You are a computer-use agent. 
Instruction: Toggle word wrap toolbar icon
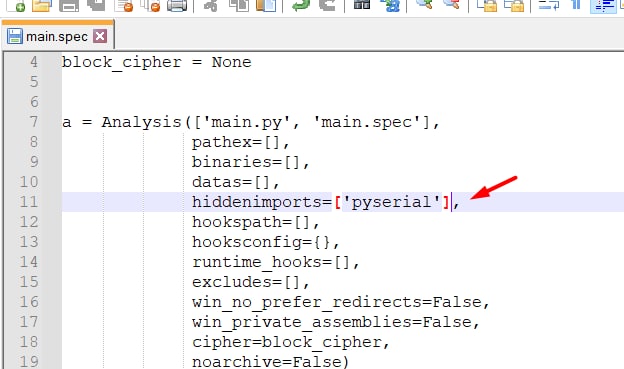click(549, 5)
